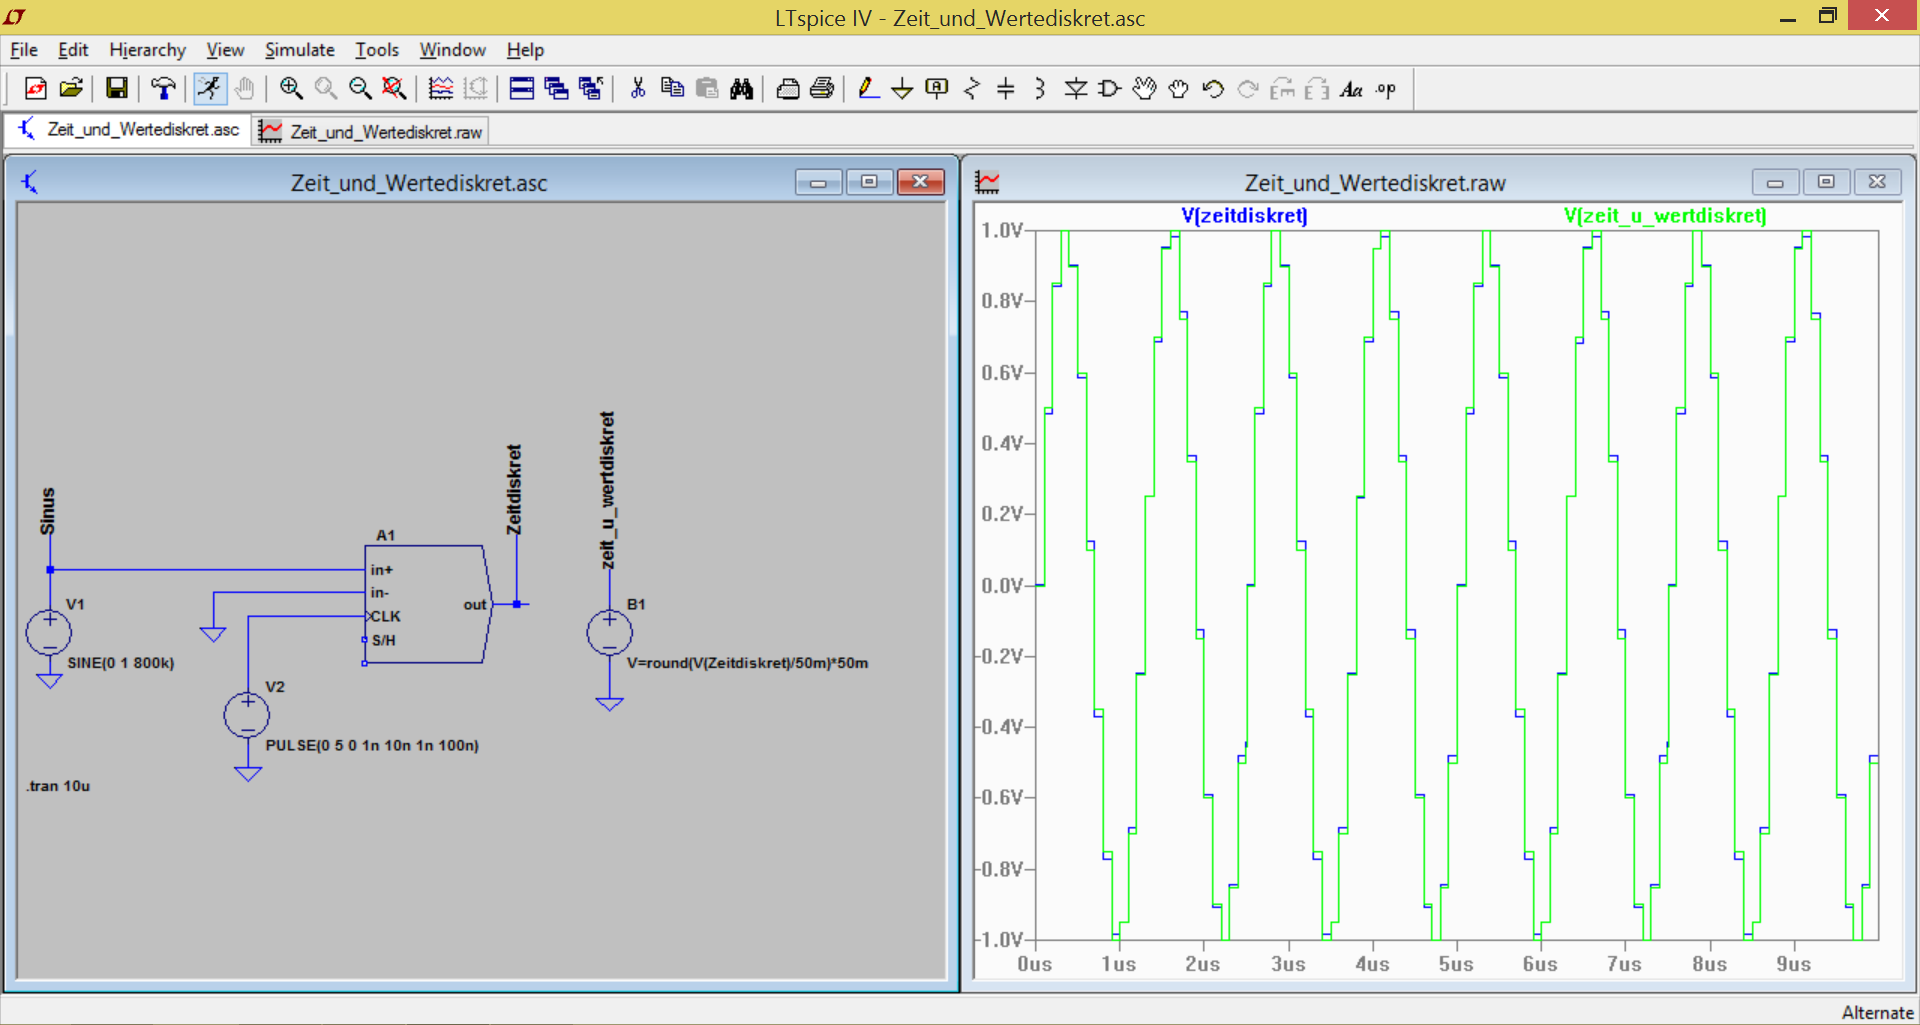Screen dimensions: 1920x1025
Task: Open the Help menu
Action: click(524, 50)
